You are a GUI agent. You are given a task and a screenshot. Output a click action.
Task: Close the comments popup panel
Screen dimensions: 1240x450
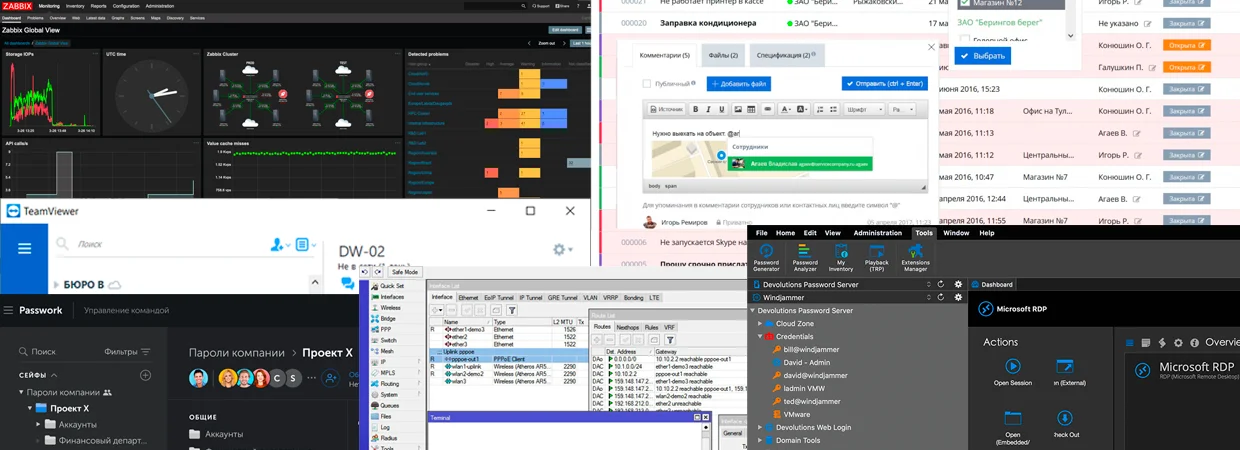pos(932,47)
